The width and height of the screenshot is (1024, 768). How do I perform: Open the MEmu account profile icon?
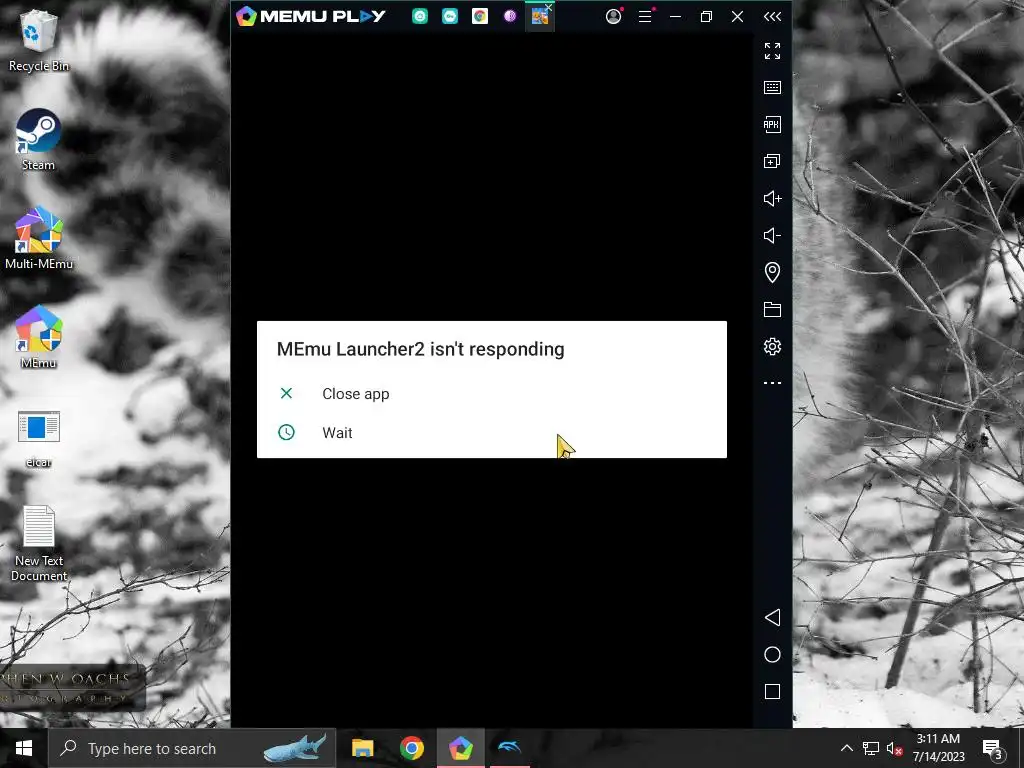coord(613,16)
